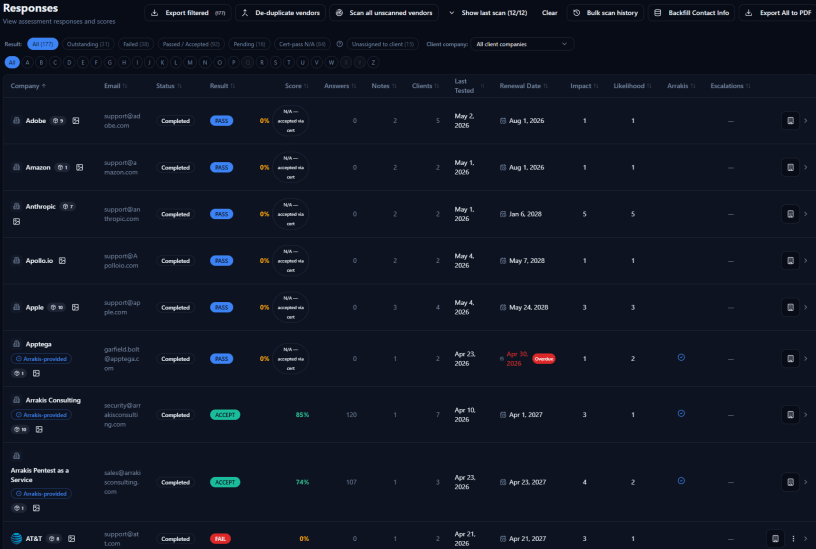Click the Arrakis check icon in Apptega row
This screenshot has width=816, height=549.
681,358
